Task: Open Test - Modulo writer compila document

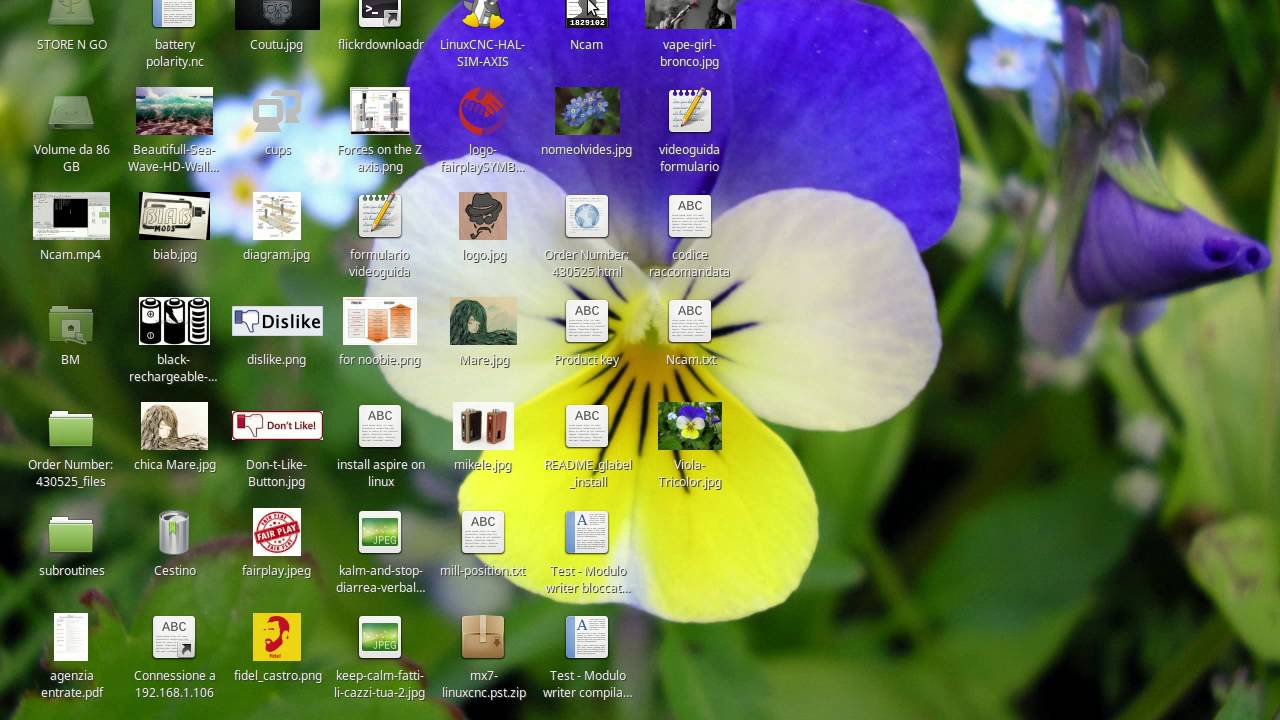Action: pyautogui.click(x=586, y=637)
